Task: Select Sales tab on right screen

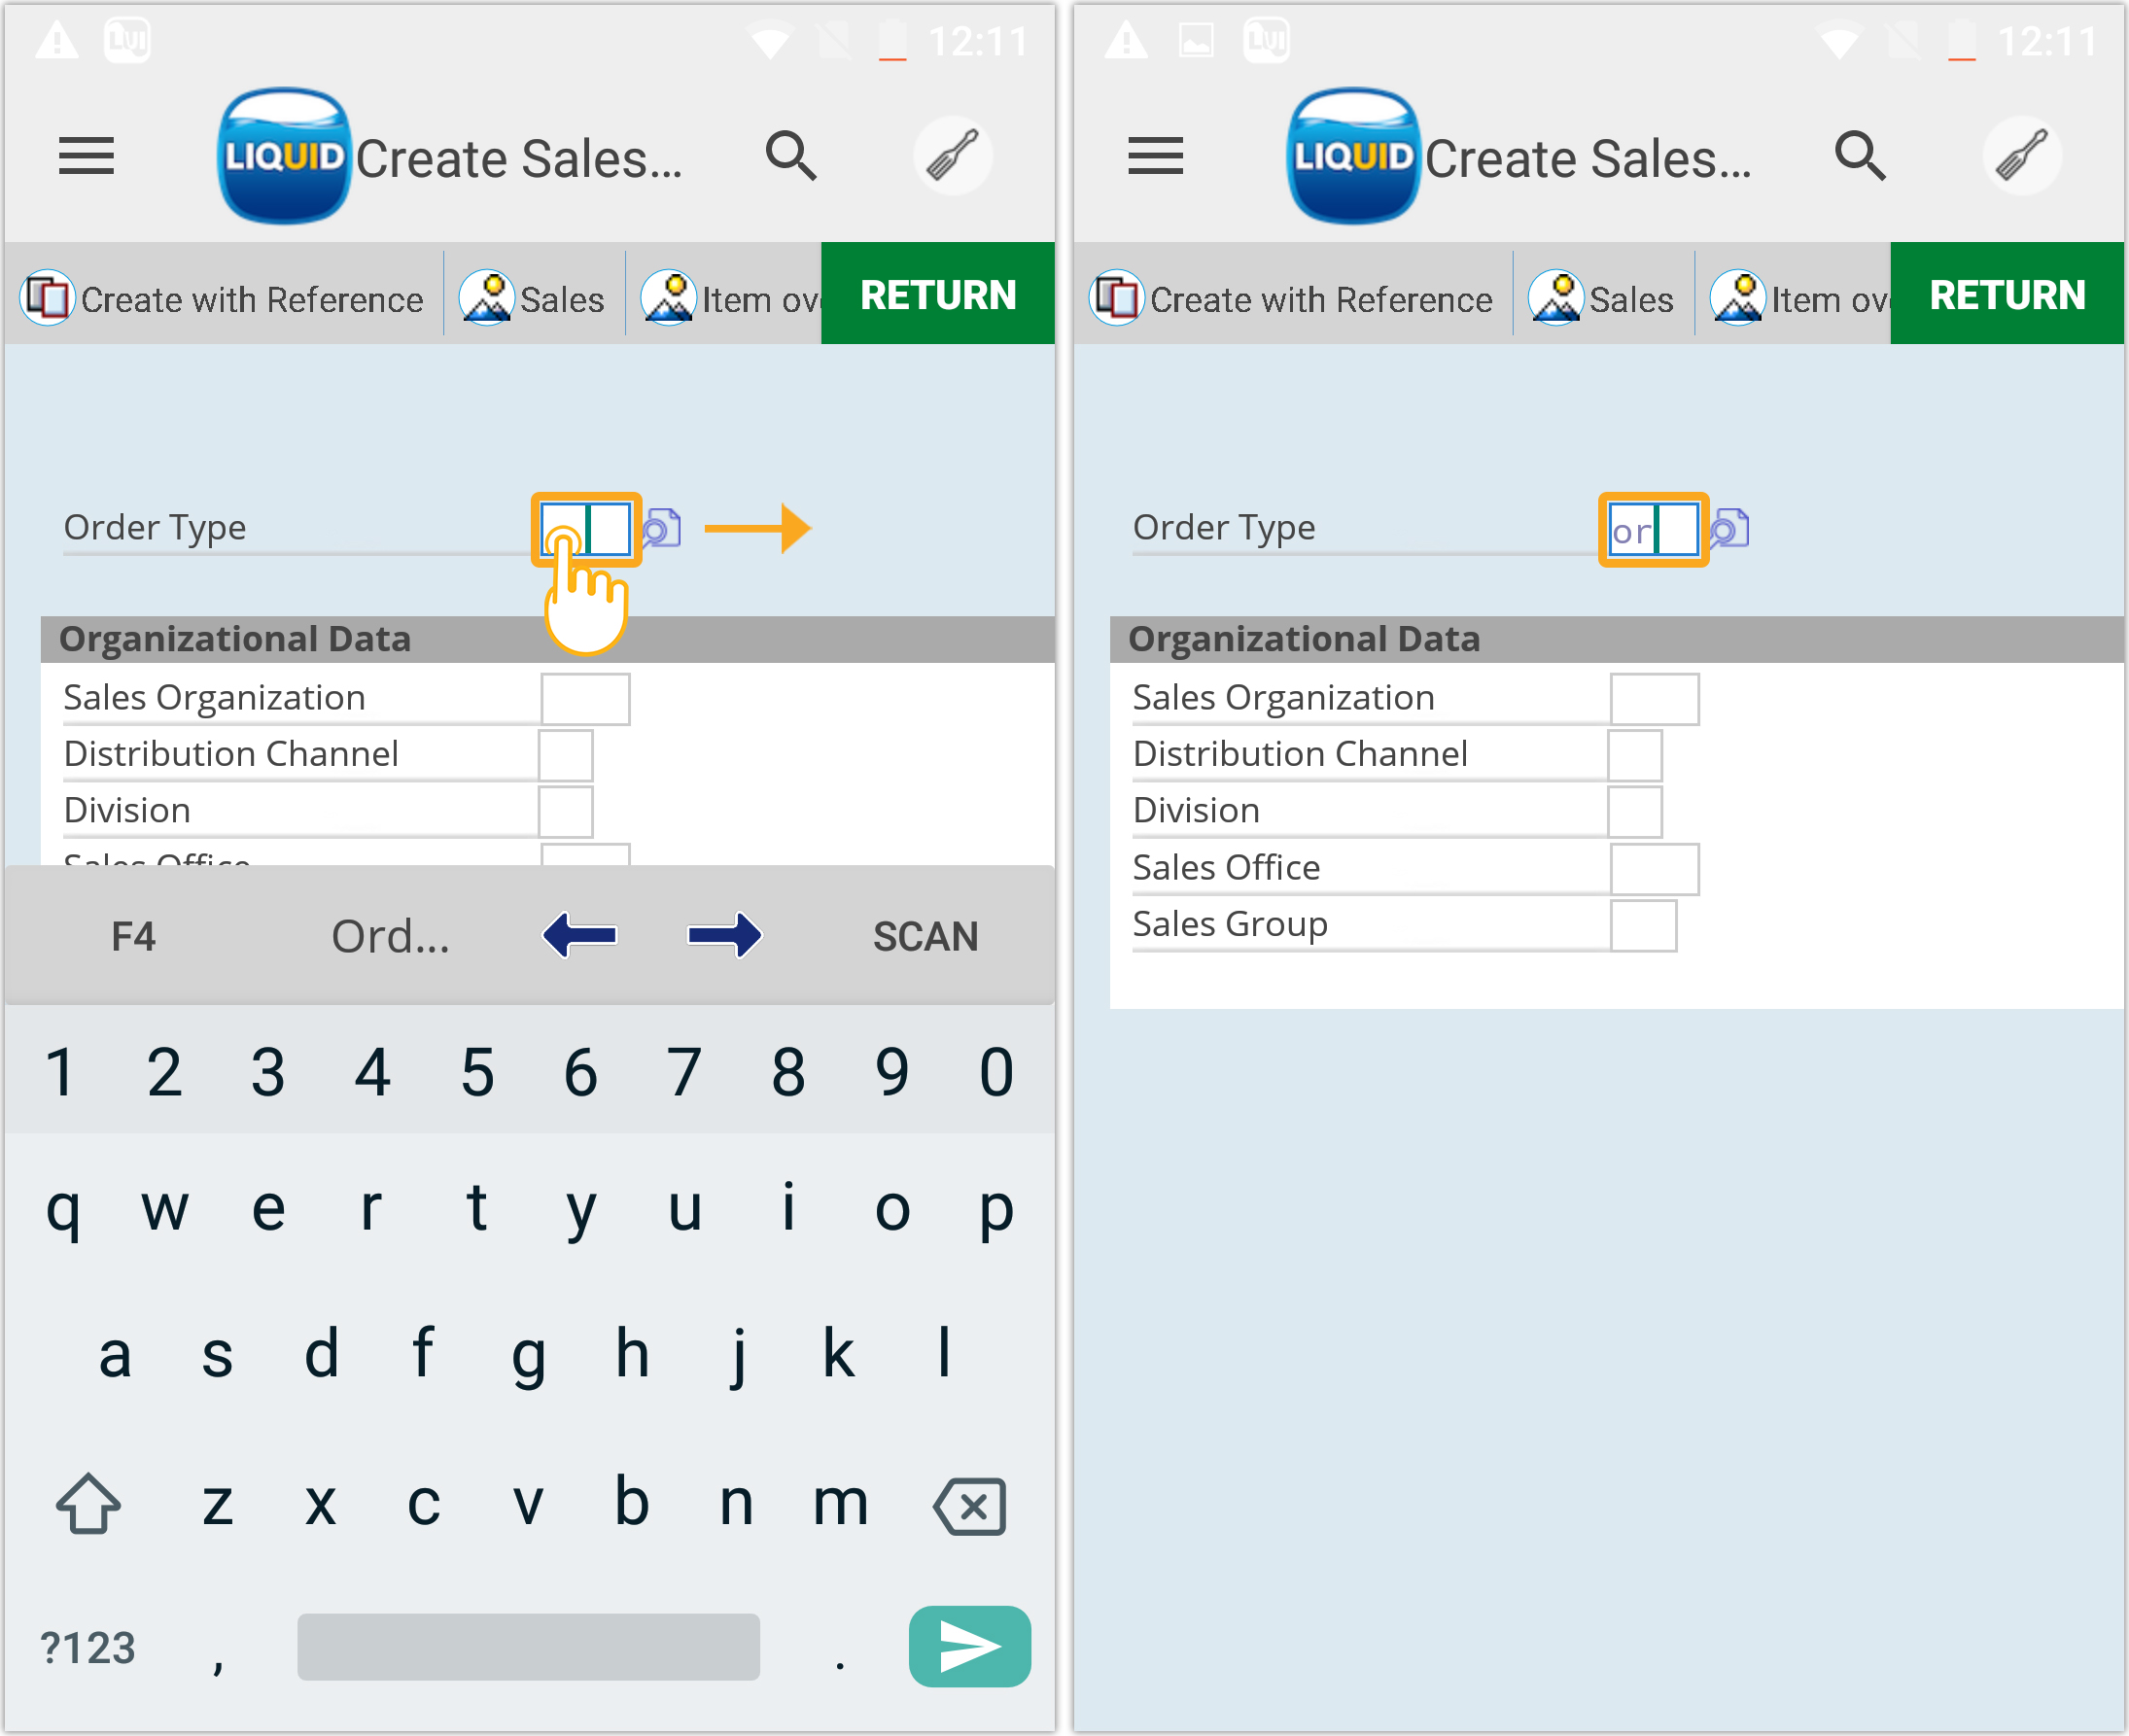Action: click(1603, 298)
